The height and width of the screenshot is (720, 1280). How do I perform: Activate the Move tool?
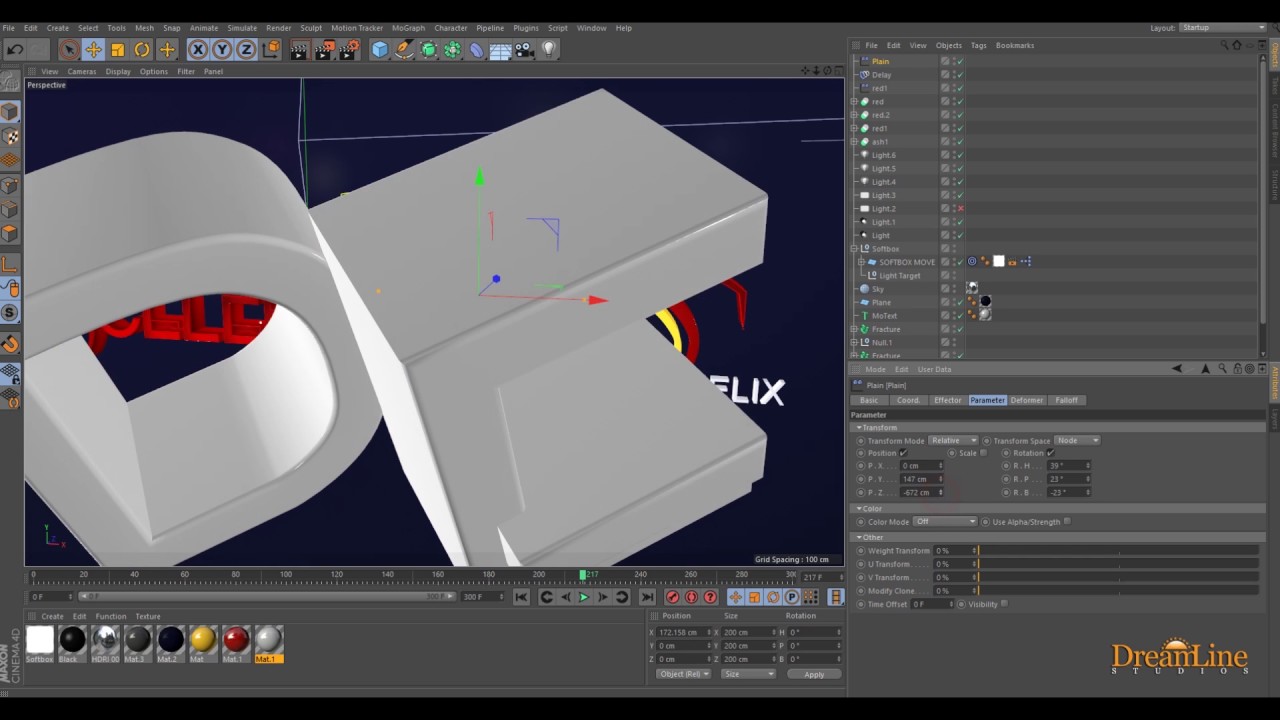tap(93, 49)
